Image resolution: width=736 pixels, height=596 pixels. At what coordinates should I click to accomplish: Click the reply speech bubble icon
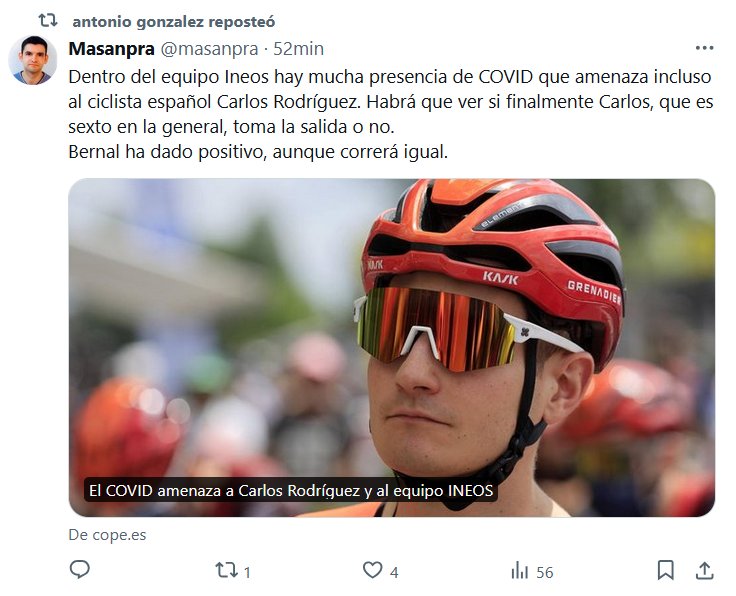[79, 570]
